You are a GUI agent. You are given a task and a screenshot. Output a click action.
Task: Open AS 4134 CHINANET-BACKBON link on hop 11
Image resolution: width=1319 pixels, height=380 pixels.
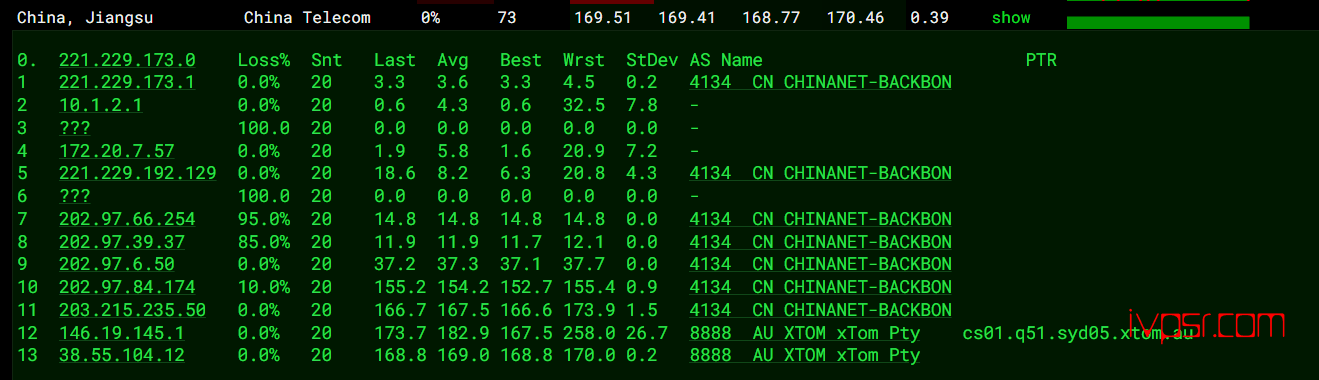pos(821,310)
